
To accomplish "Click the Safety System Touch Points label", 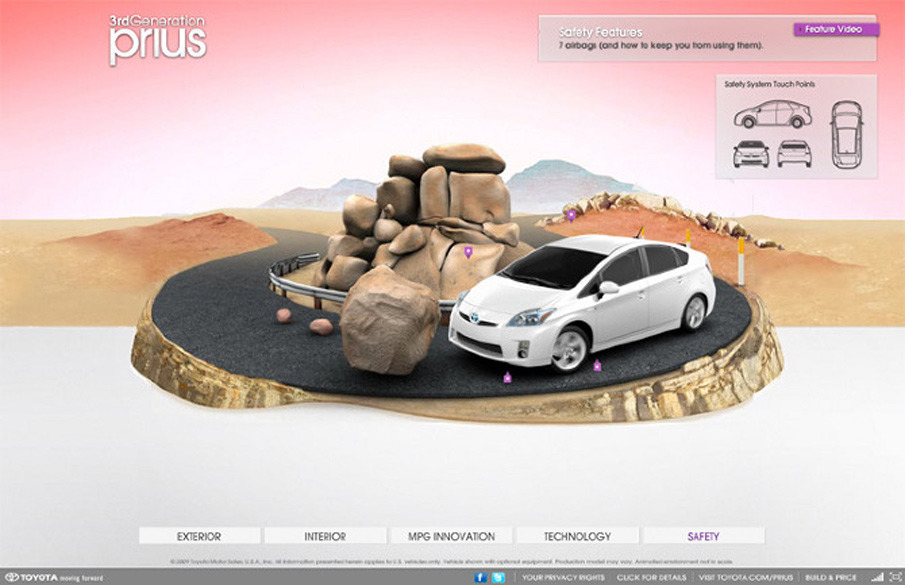I will 769,84.
